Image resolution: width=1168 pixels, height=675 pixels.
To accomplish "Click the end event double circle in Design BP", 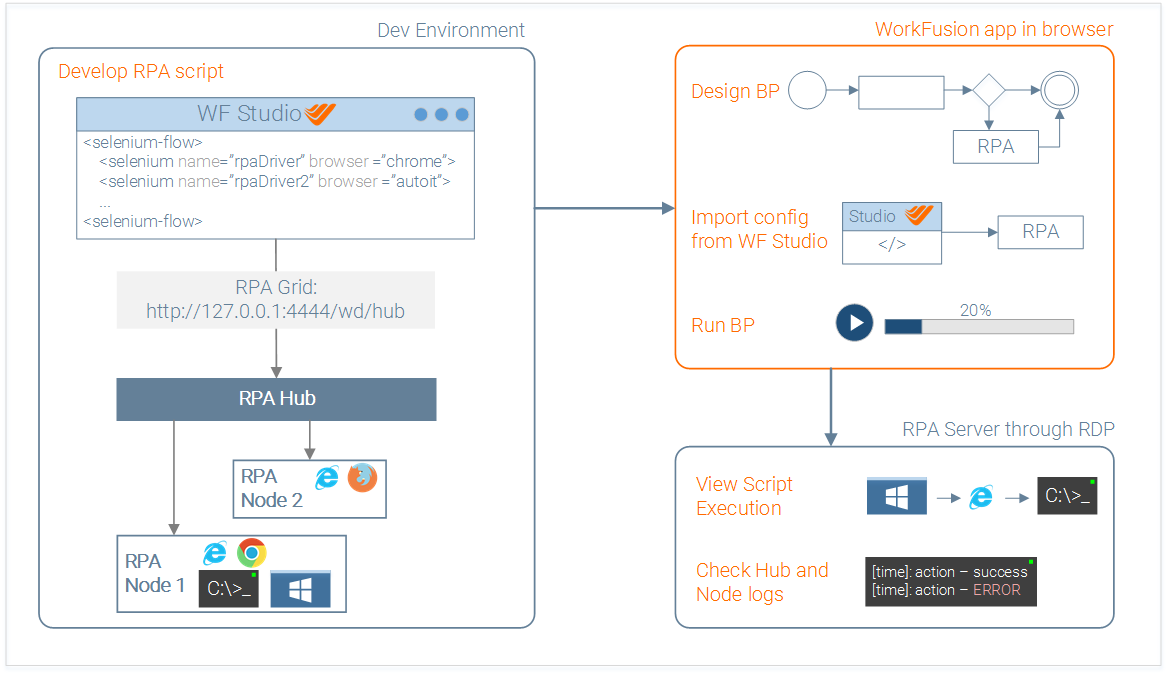I will pyautogui.click(x=1059, y=91).
